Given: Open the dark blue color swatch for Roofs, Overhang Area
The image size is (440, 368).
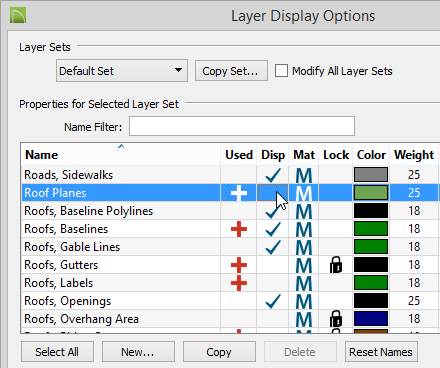Looking at the screenshot, I should pos(371,319).
